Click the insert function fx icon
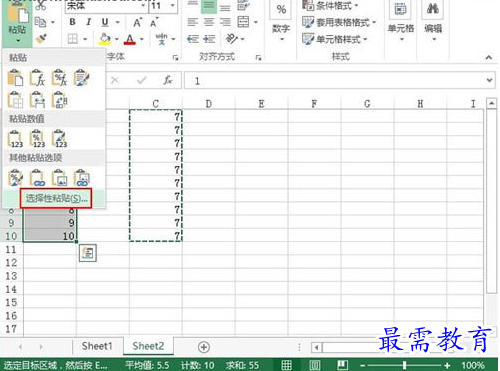Screen dimensions: 500x371 click(x=168, y=80)
